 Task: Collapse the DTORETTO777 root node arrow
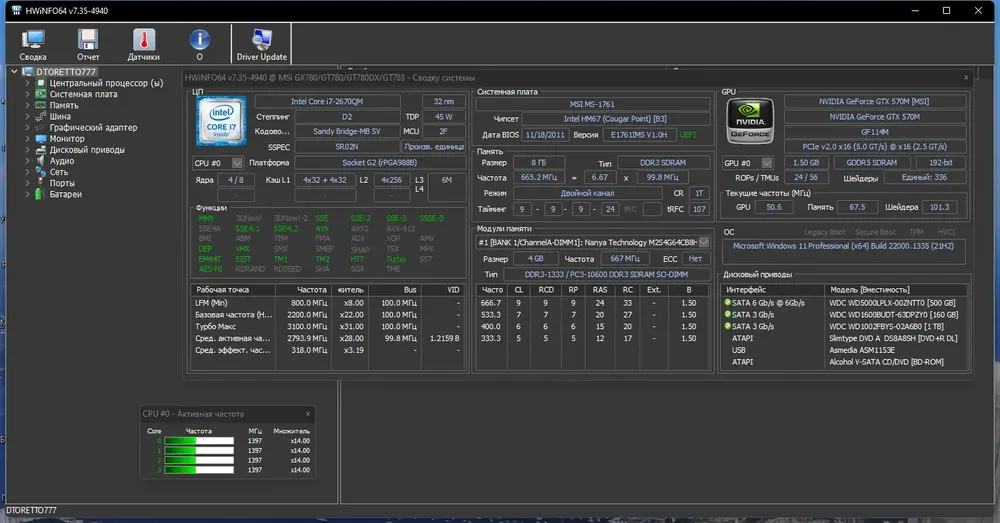14,71
